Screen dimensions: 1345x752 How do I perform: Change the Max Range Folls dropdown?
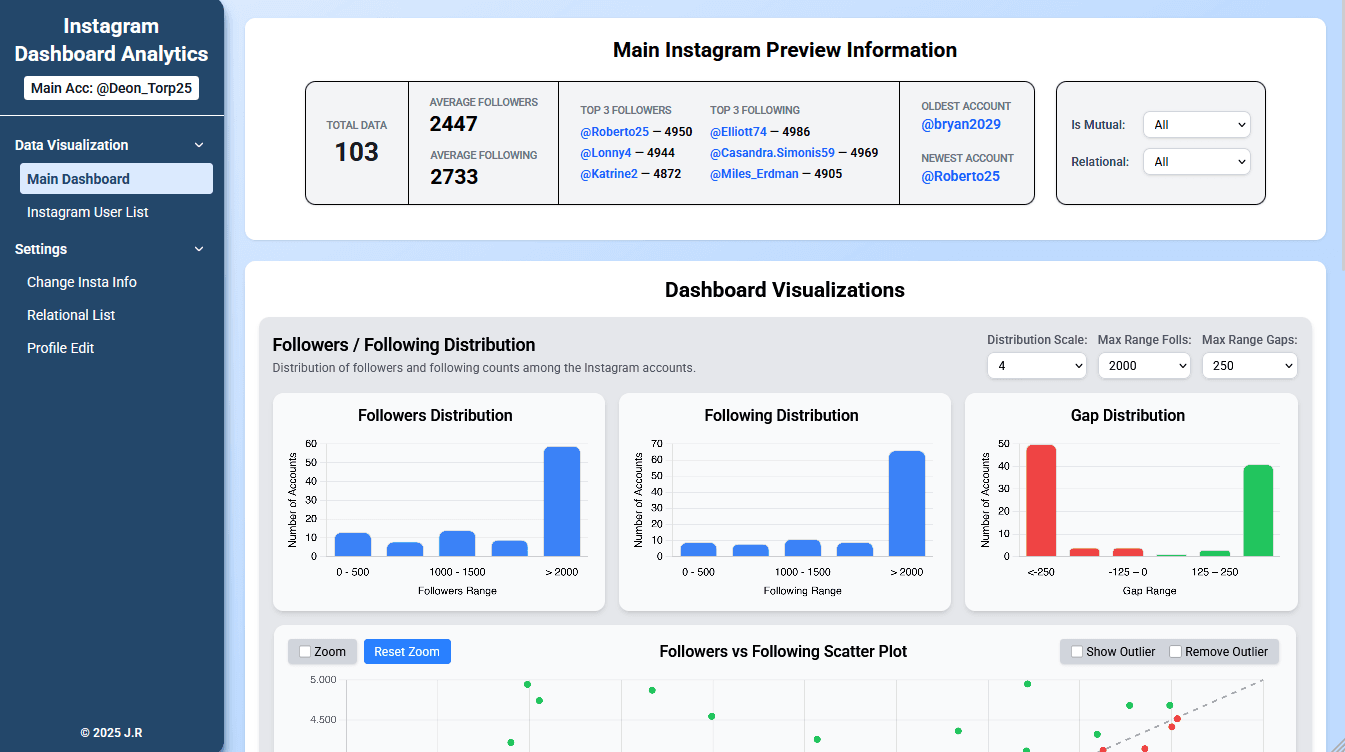click(x=1144, y=365)
